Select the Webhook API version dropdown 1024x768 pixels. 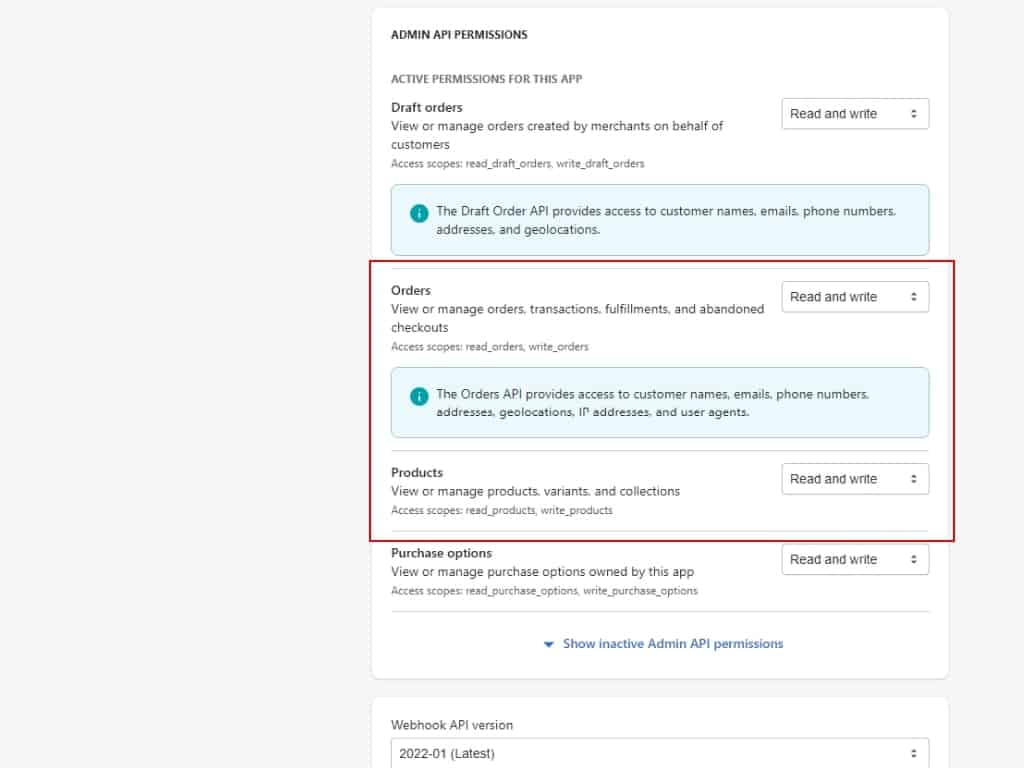pos(659,753)
